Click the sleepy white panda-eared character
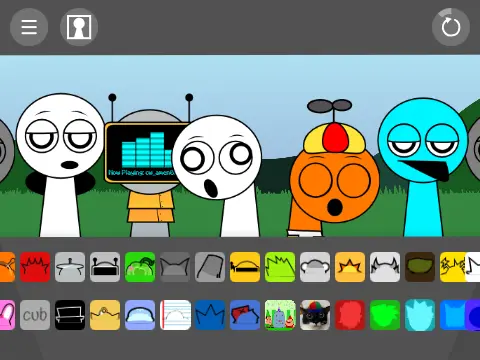This screenshot has height=360, width=480. coord(61,165)
